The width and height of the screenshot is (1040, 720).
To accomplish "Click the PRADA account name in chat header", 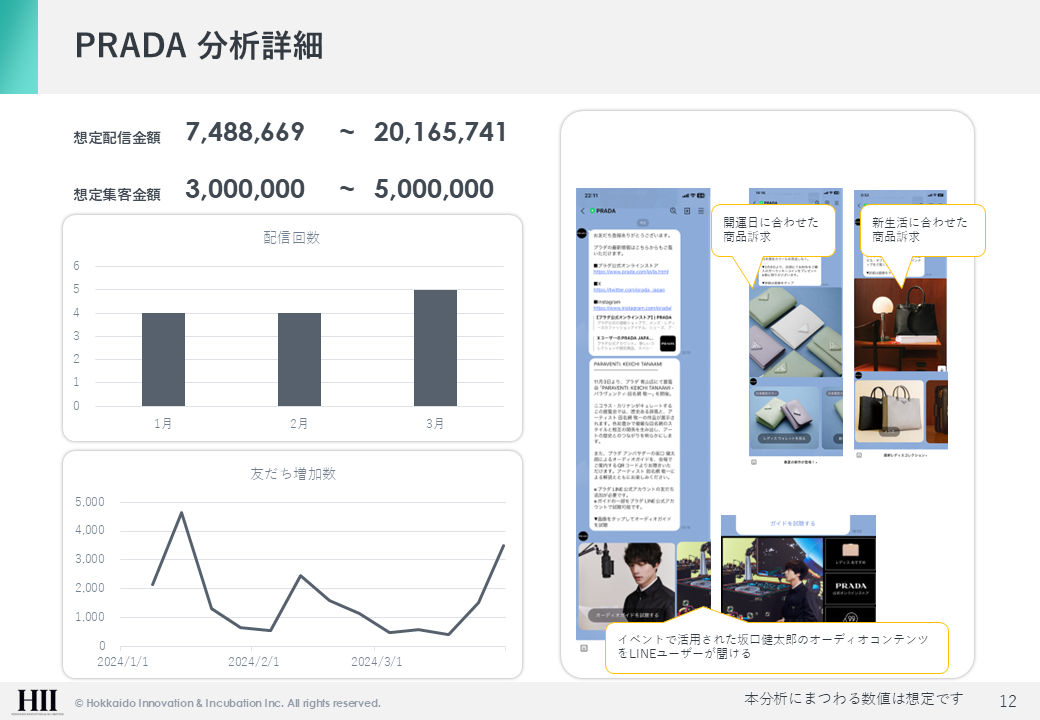I will point(606,211).
